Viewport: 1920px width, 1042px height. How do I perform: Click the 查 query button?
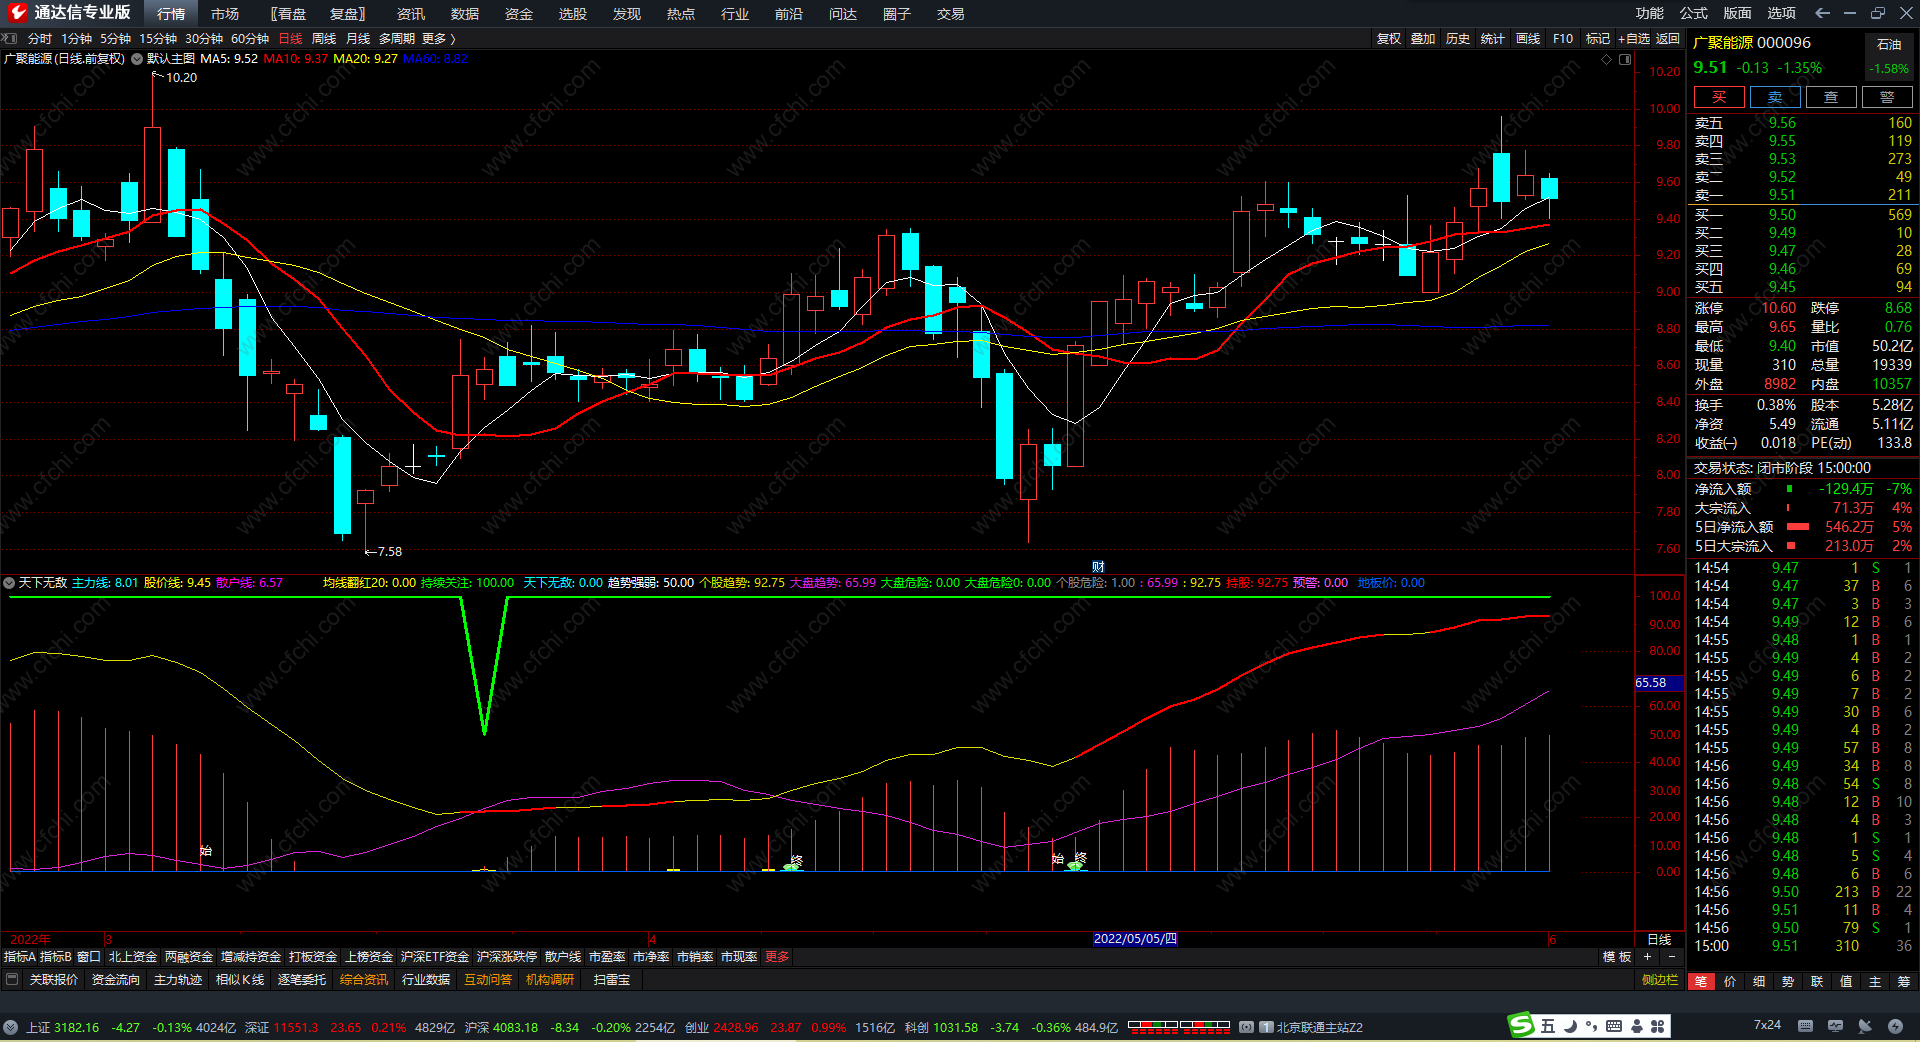pos(1831,97)
